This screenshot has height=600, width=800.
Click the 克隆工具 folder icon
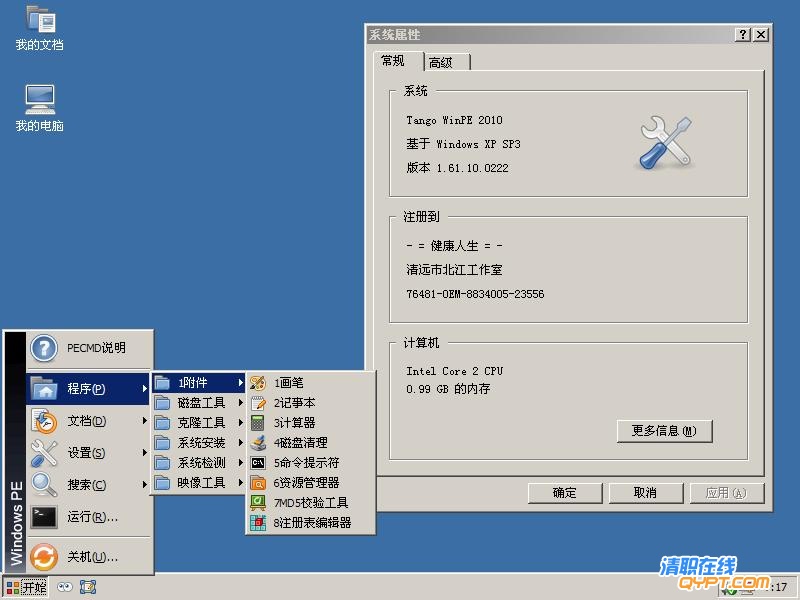[x=162, y=423]
